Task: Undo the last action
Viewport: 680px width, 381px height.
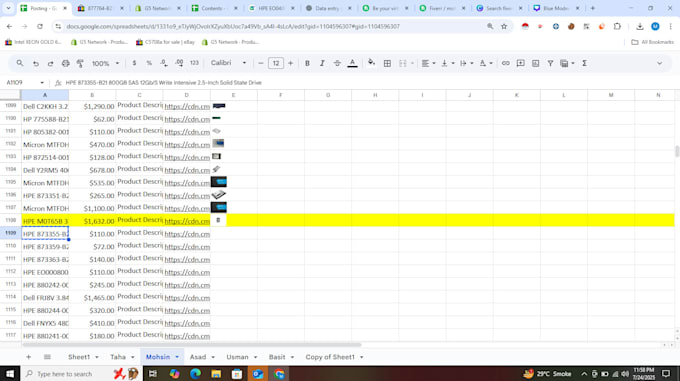Action: (36, 63)
